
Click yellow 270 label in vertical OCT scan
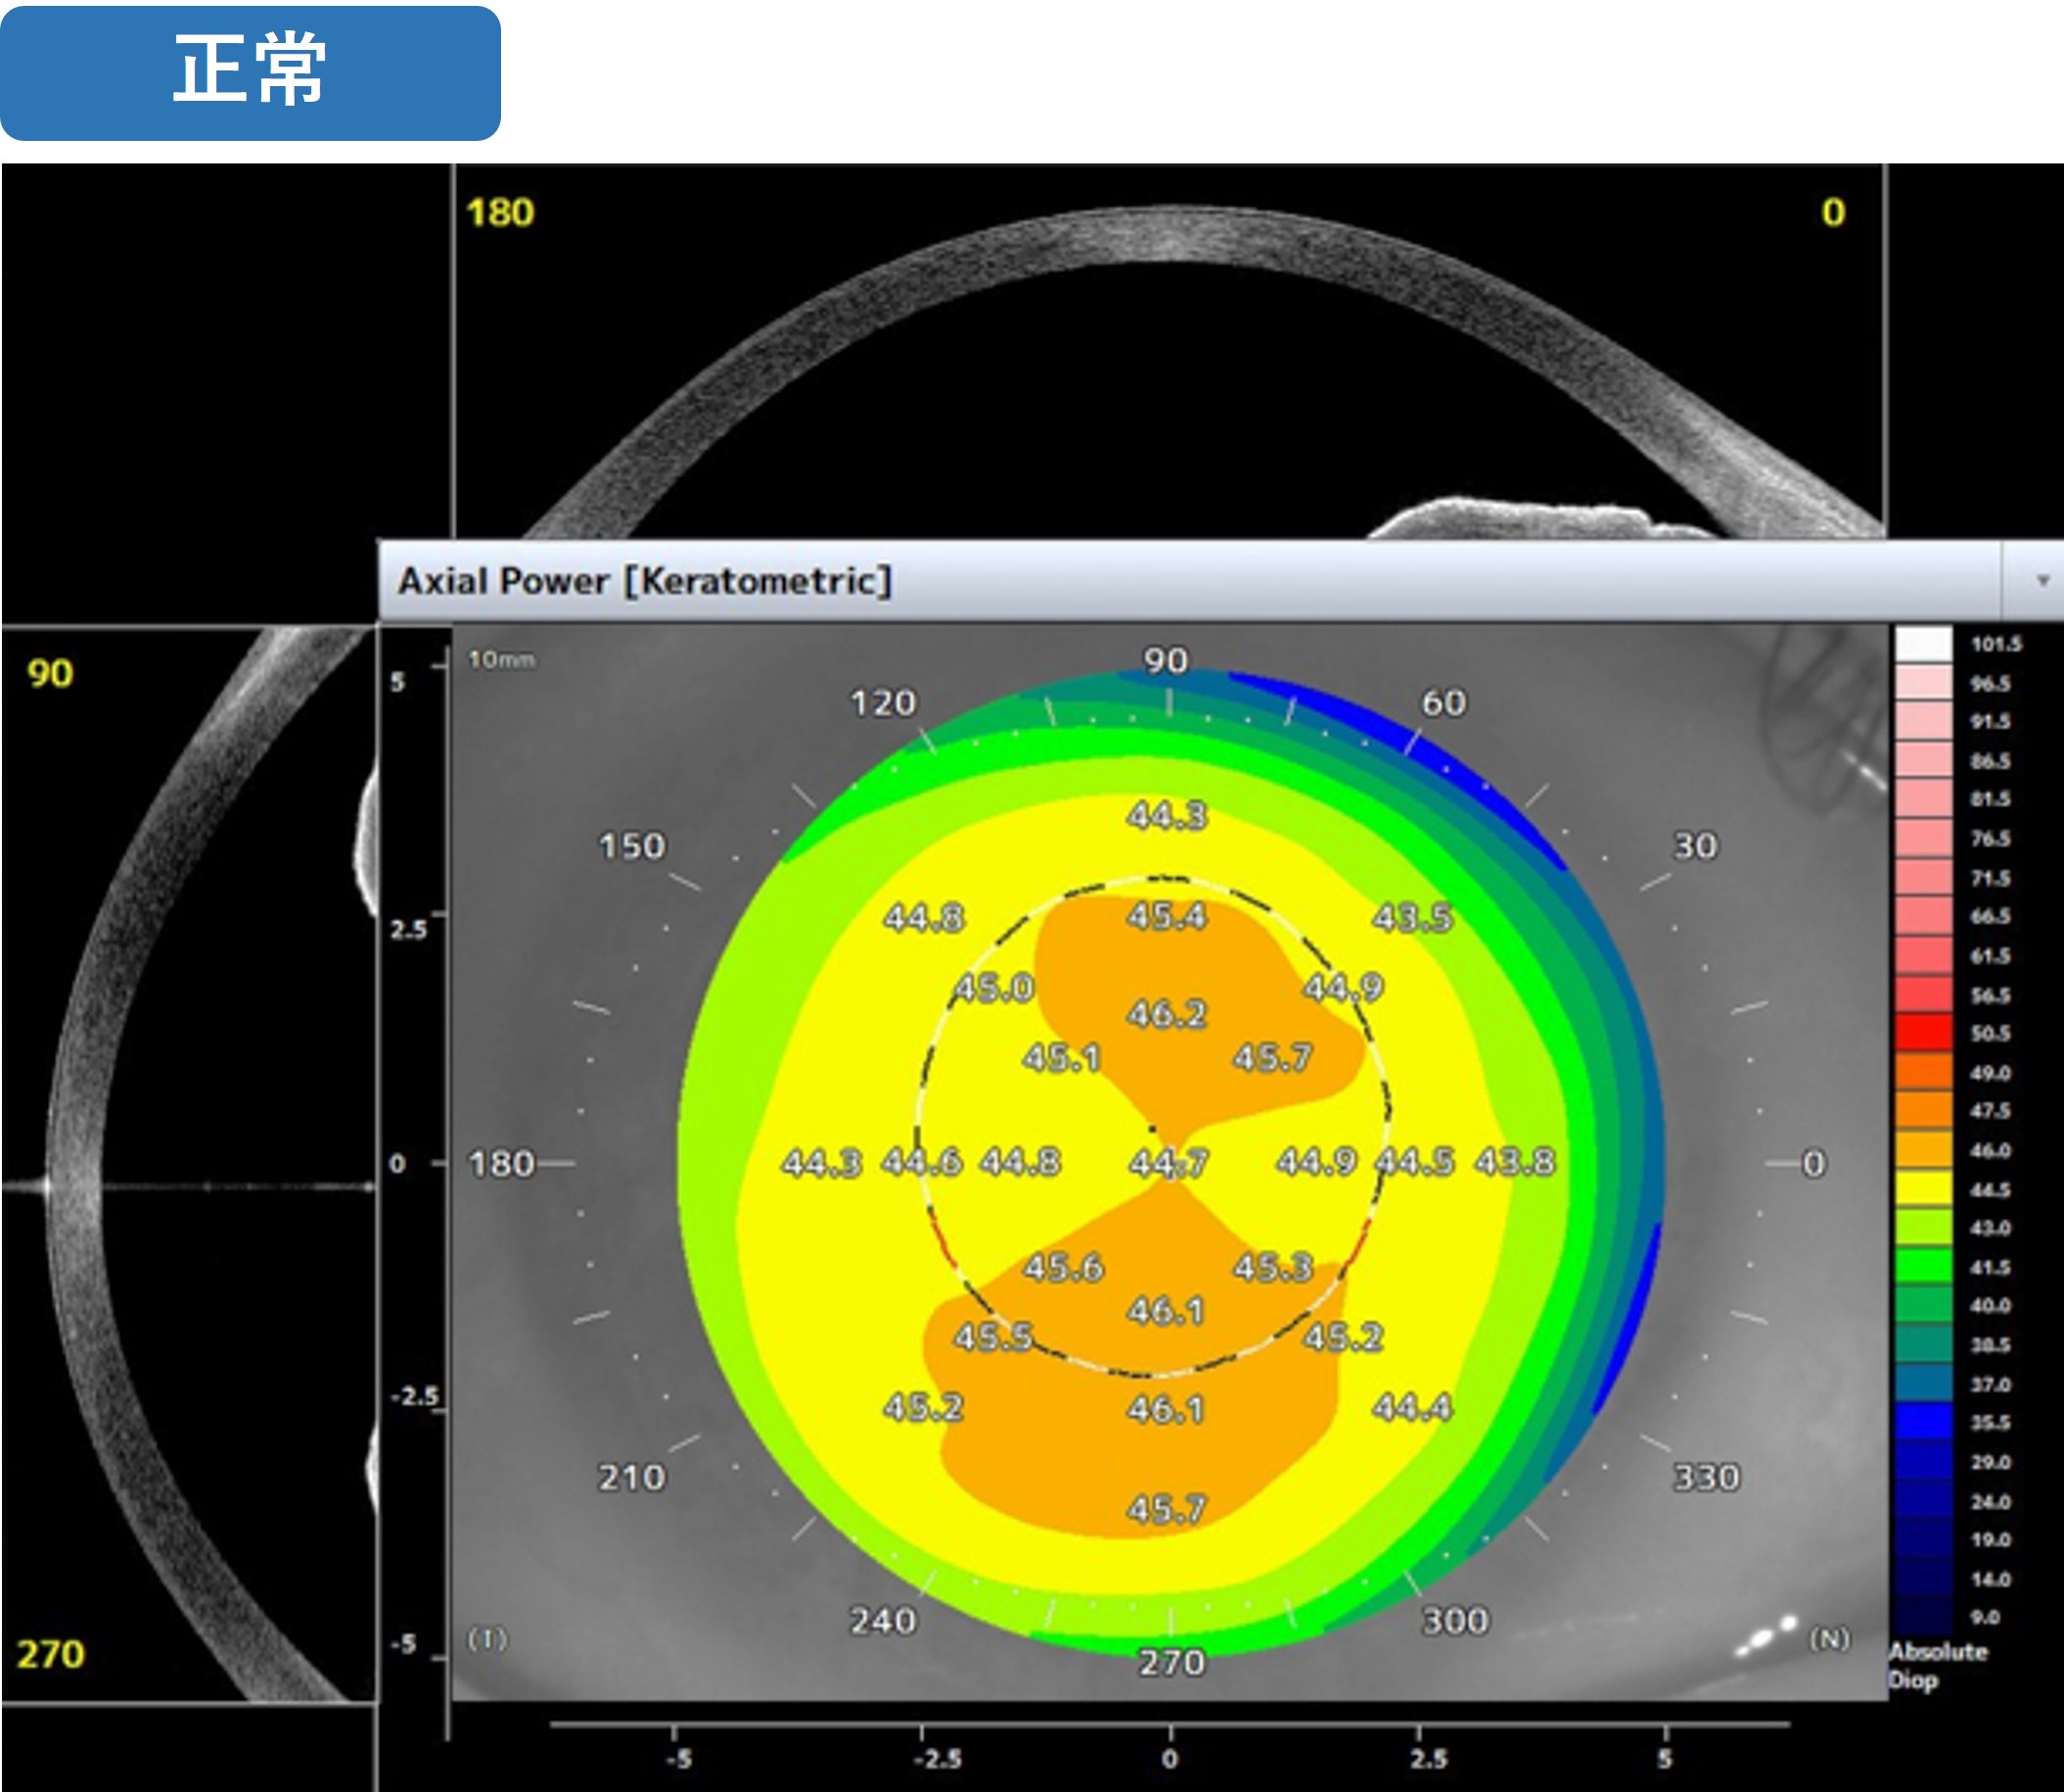(51, 1654)
